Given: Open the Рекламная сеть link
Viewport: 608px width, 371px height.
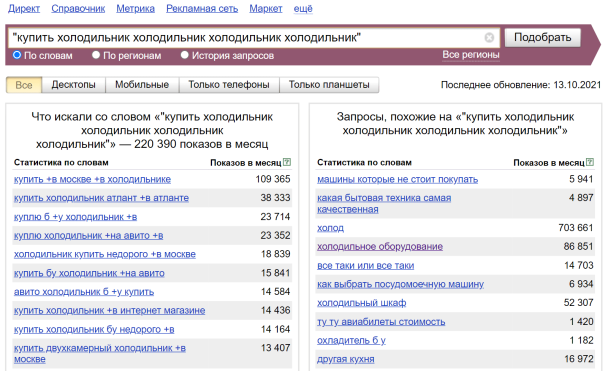Looking at the screenshot, I should click(202, 9).
